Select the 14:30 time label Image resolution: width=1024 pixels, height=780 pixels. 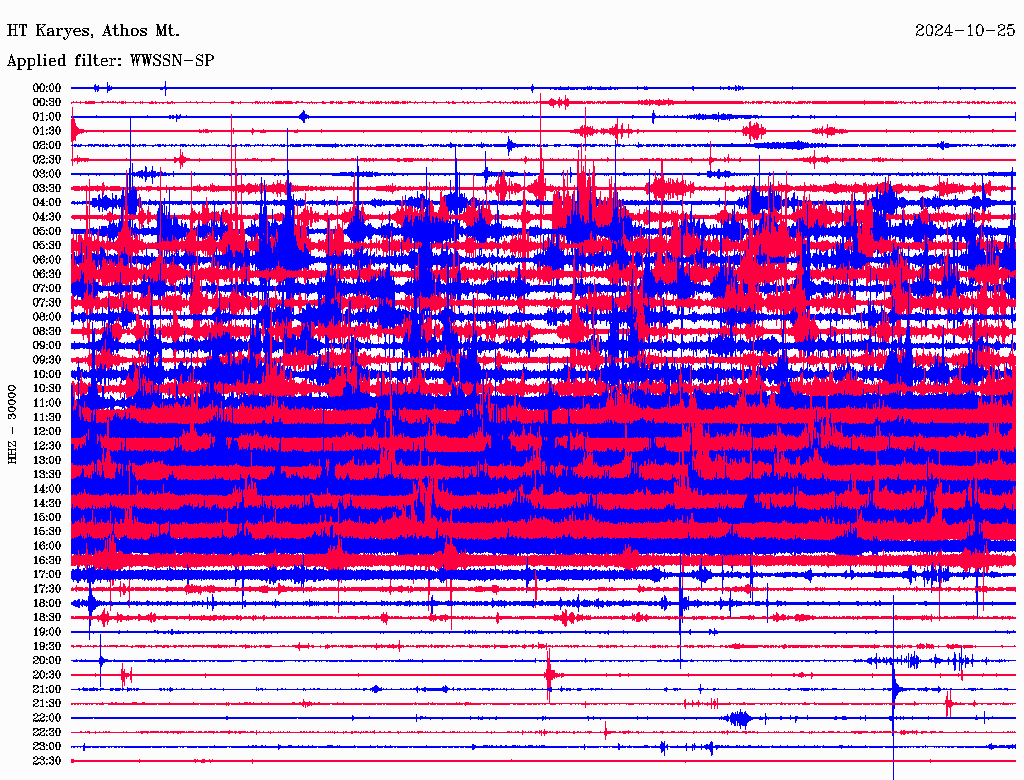pyautogui.click(x=47, y=504)
